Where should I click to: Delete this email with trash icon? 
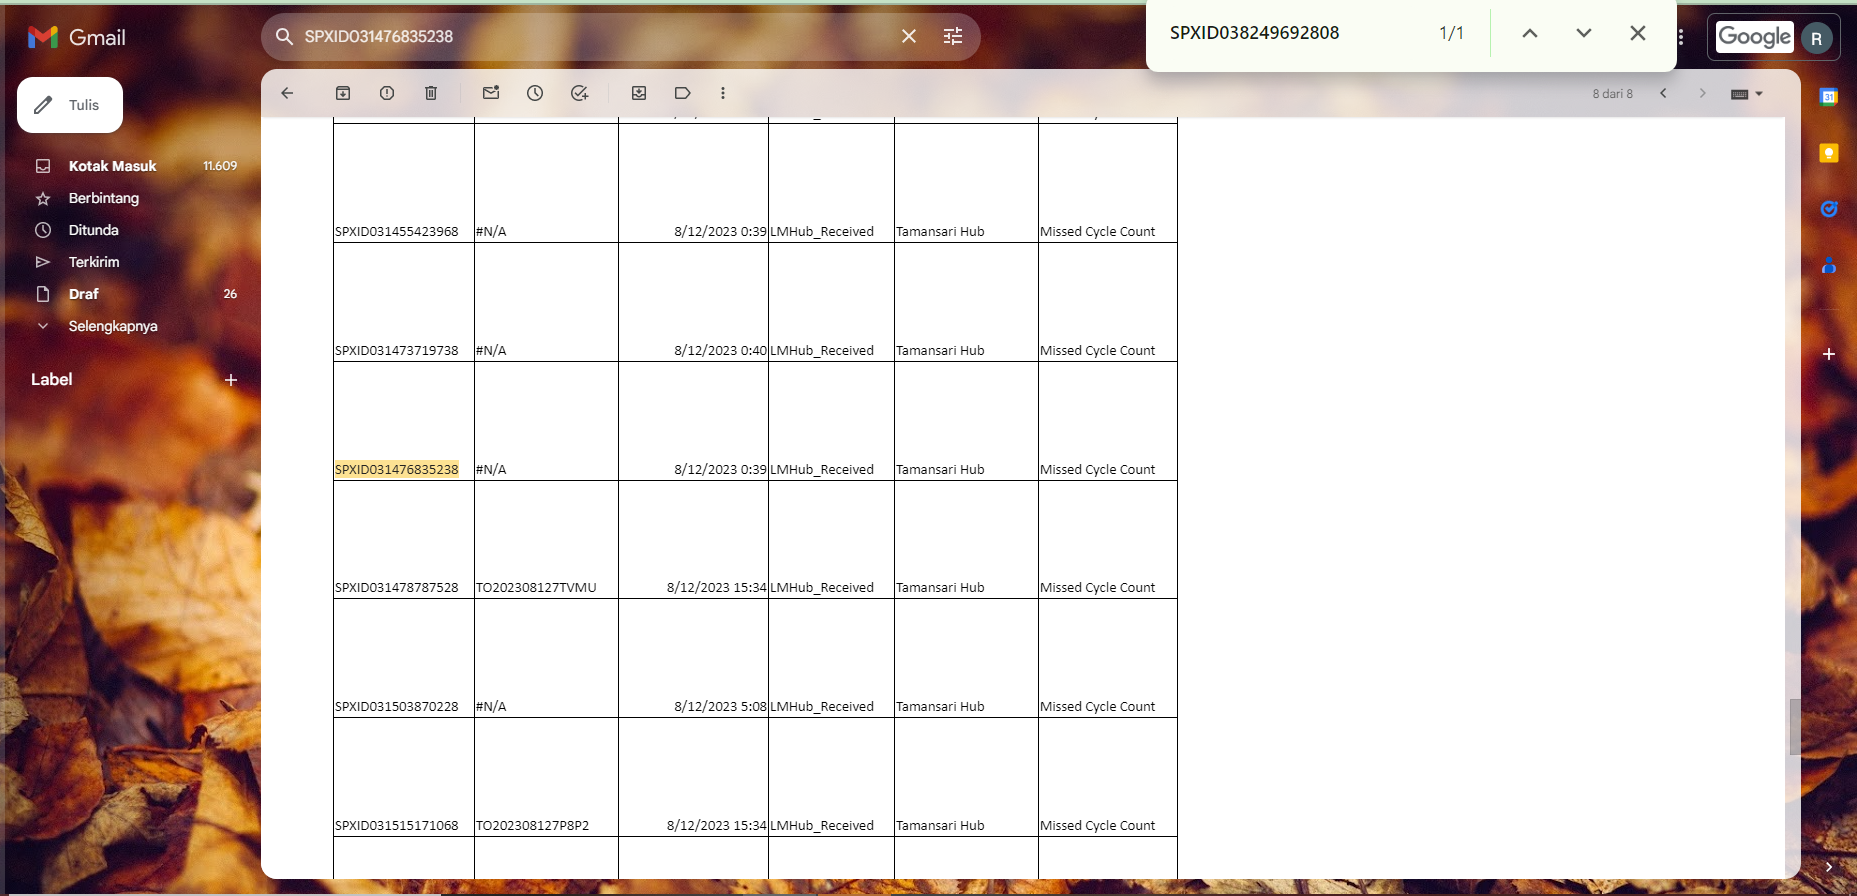(x=431, y=93)
